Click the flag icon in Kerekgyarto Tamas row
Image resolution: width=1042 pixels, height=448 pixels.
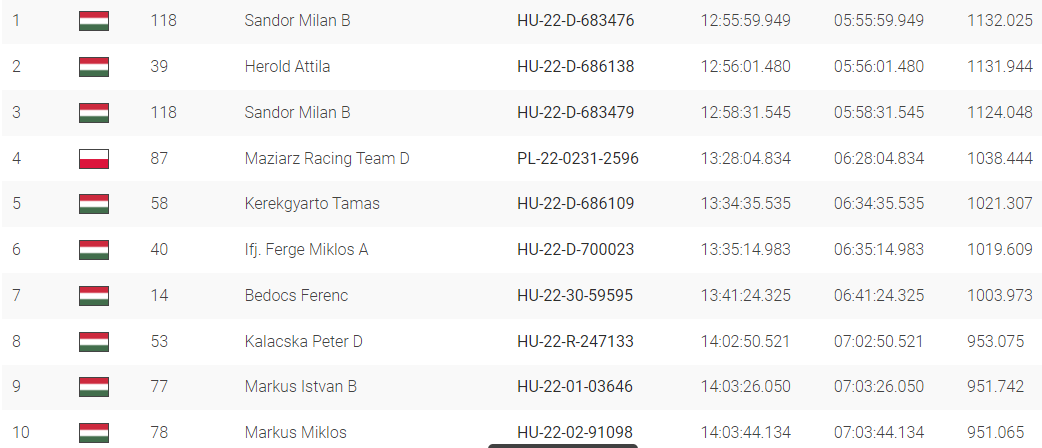click(94, 203)
